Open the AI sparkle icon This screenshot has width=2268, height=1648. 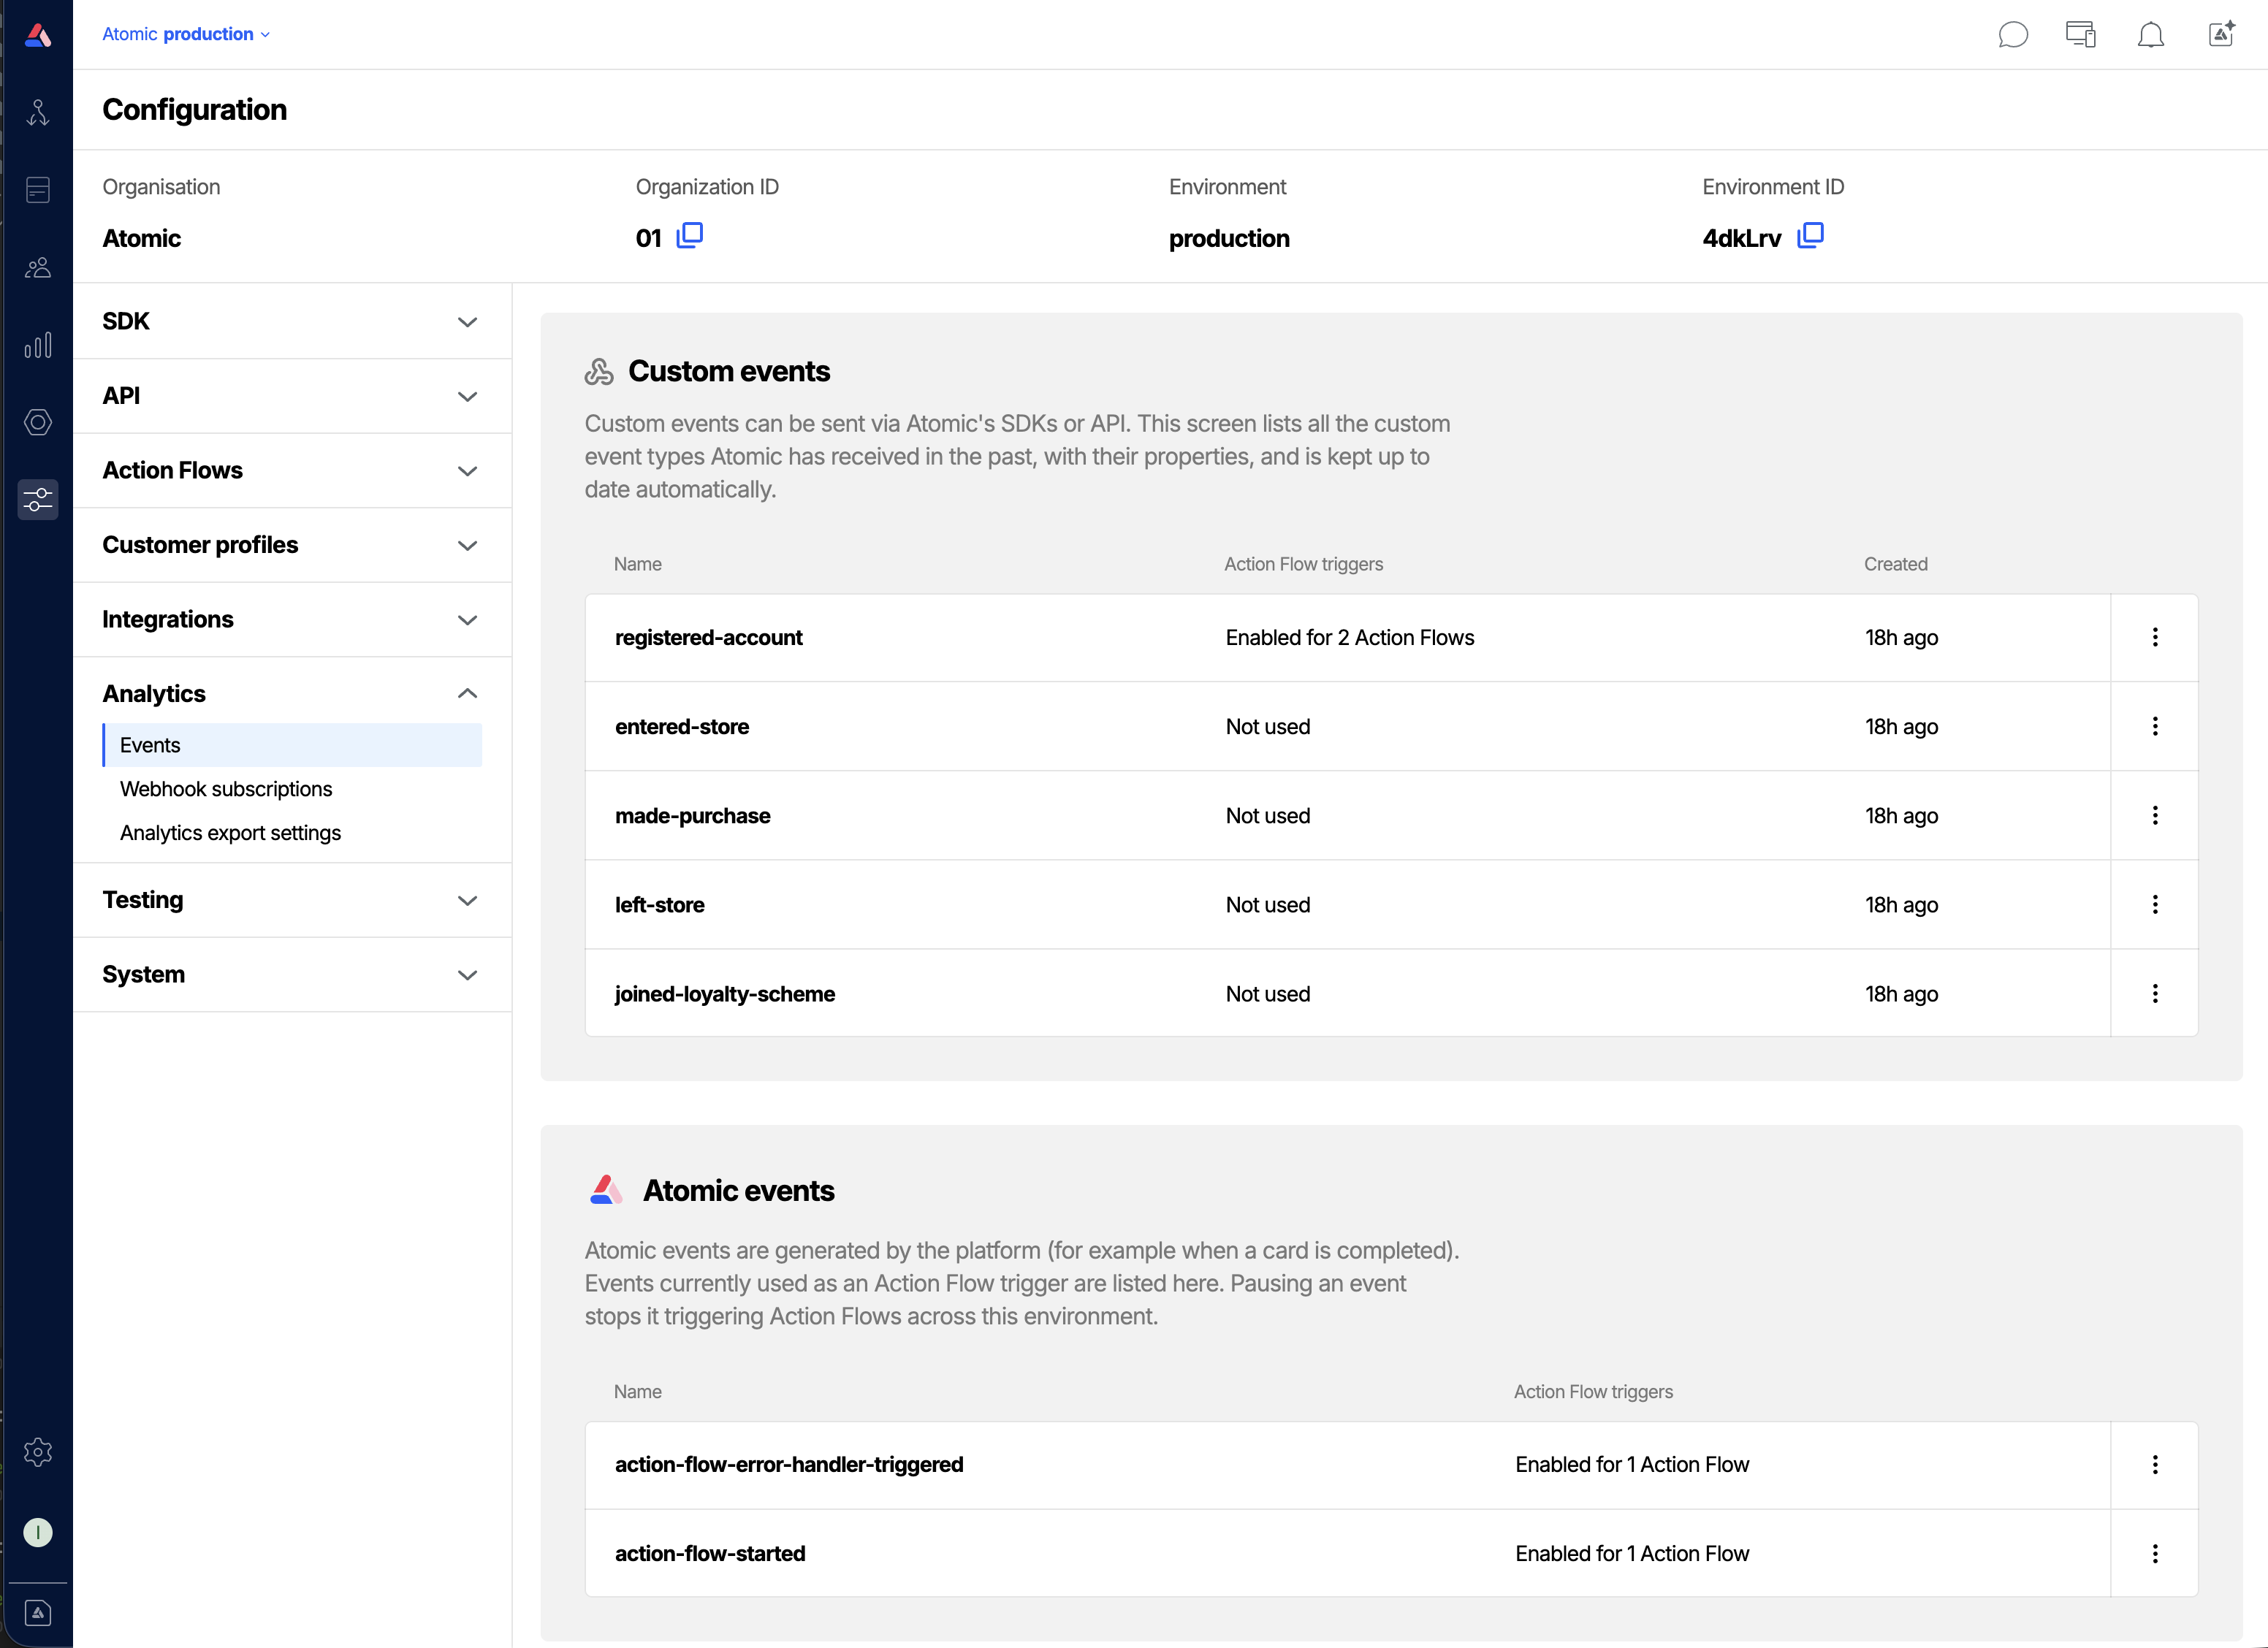pyautogui.click(x=2221, y=35)
